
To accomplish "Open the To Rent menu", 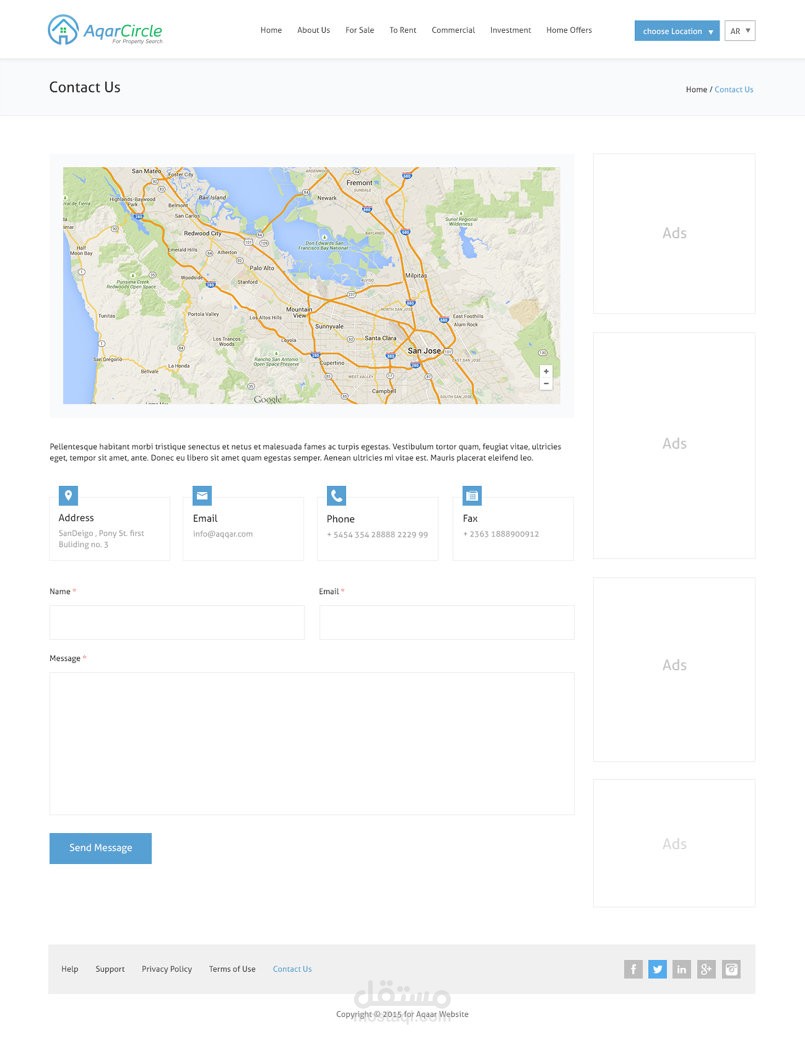I will (x=403, y=30).
